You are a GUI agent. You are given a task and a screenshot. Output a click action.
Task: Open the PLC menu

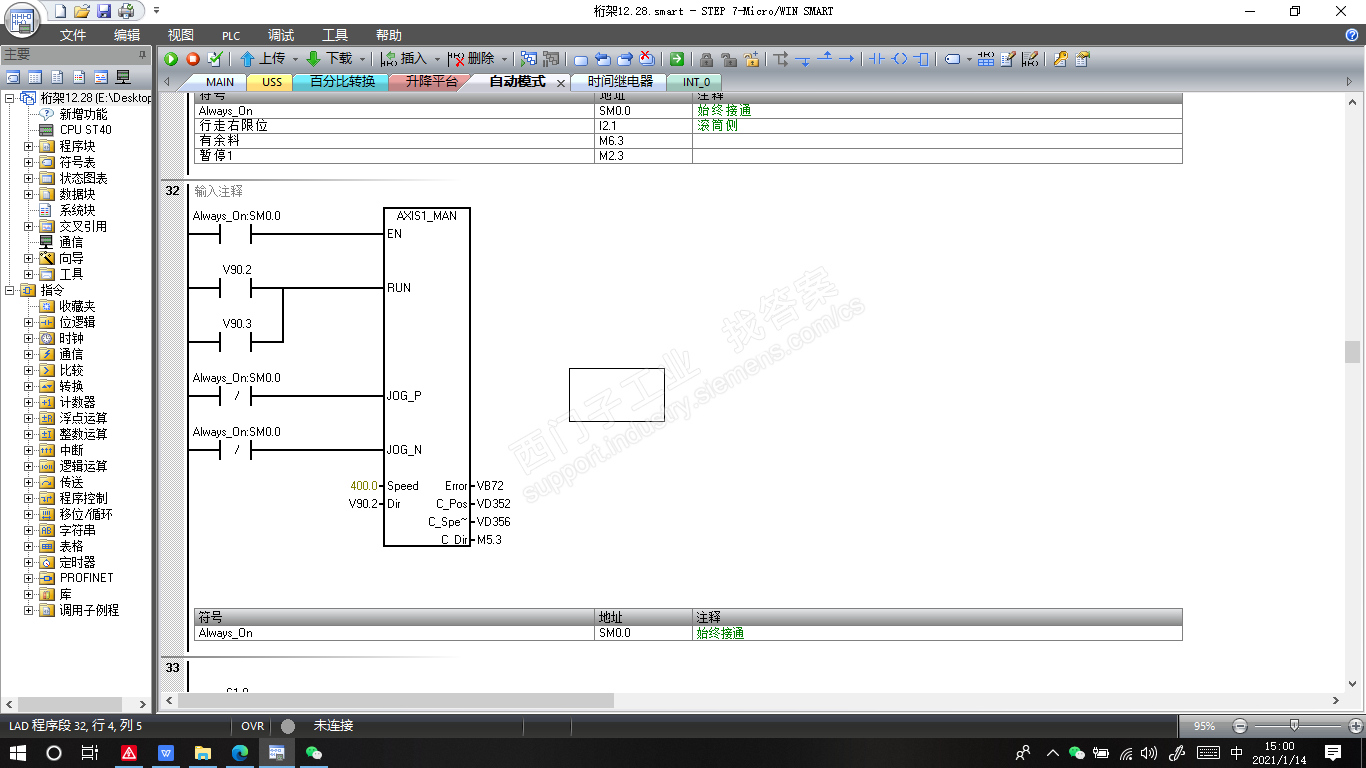pyautogui.click(x=231, y=35)
